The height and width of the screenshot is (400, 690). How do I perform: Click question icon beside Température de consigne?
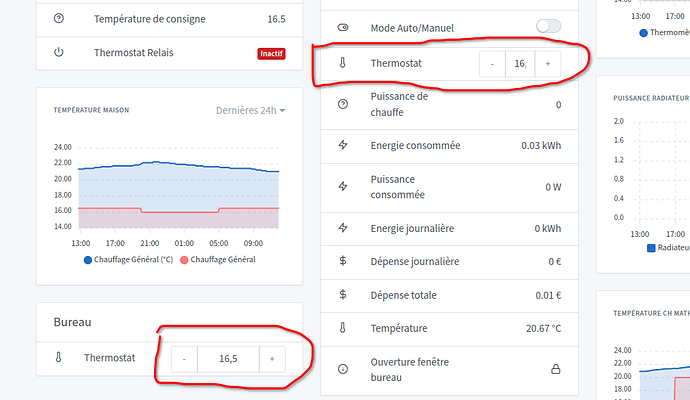pos(58,19)
